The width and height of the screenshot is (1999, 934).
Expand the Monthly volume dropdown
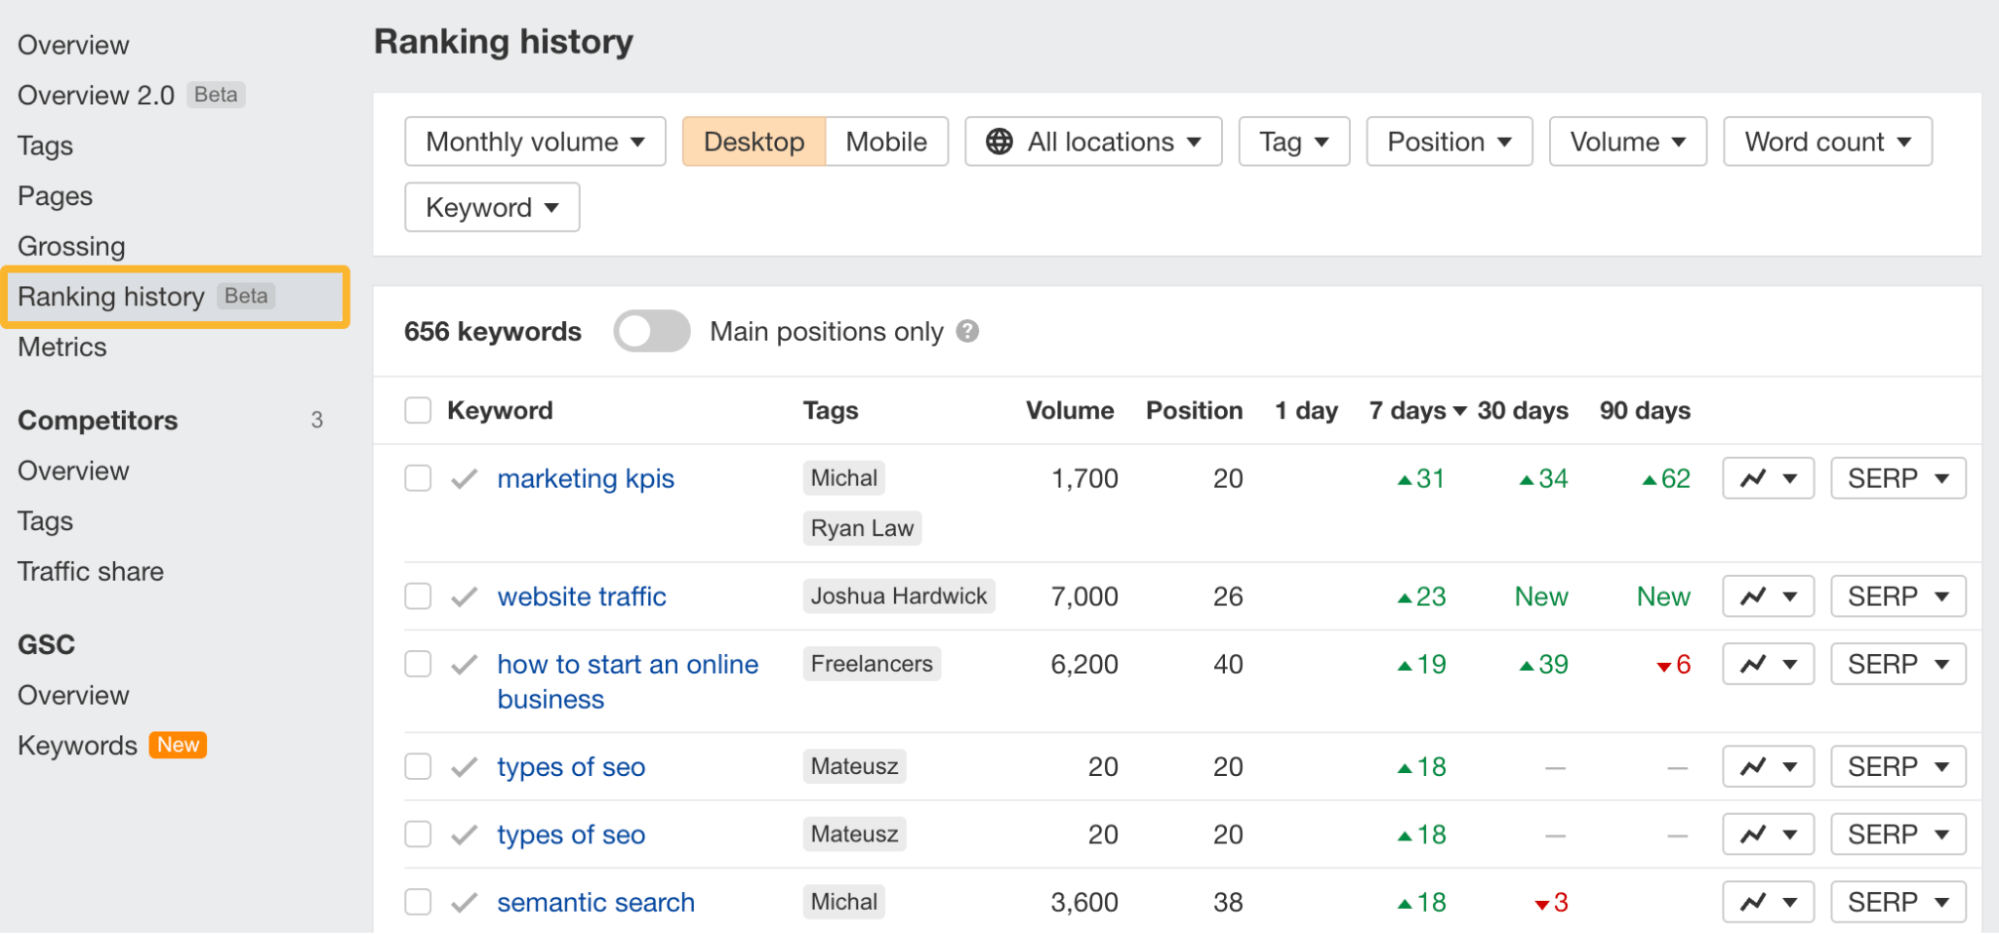(x=535, y=142)
